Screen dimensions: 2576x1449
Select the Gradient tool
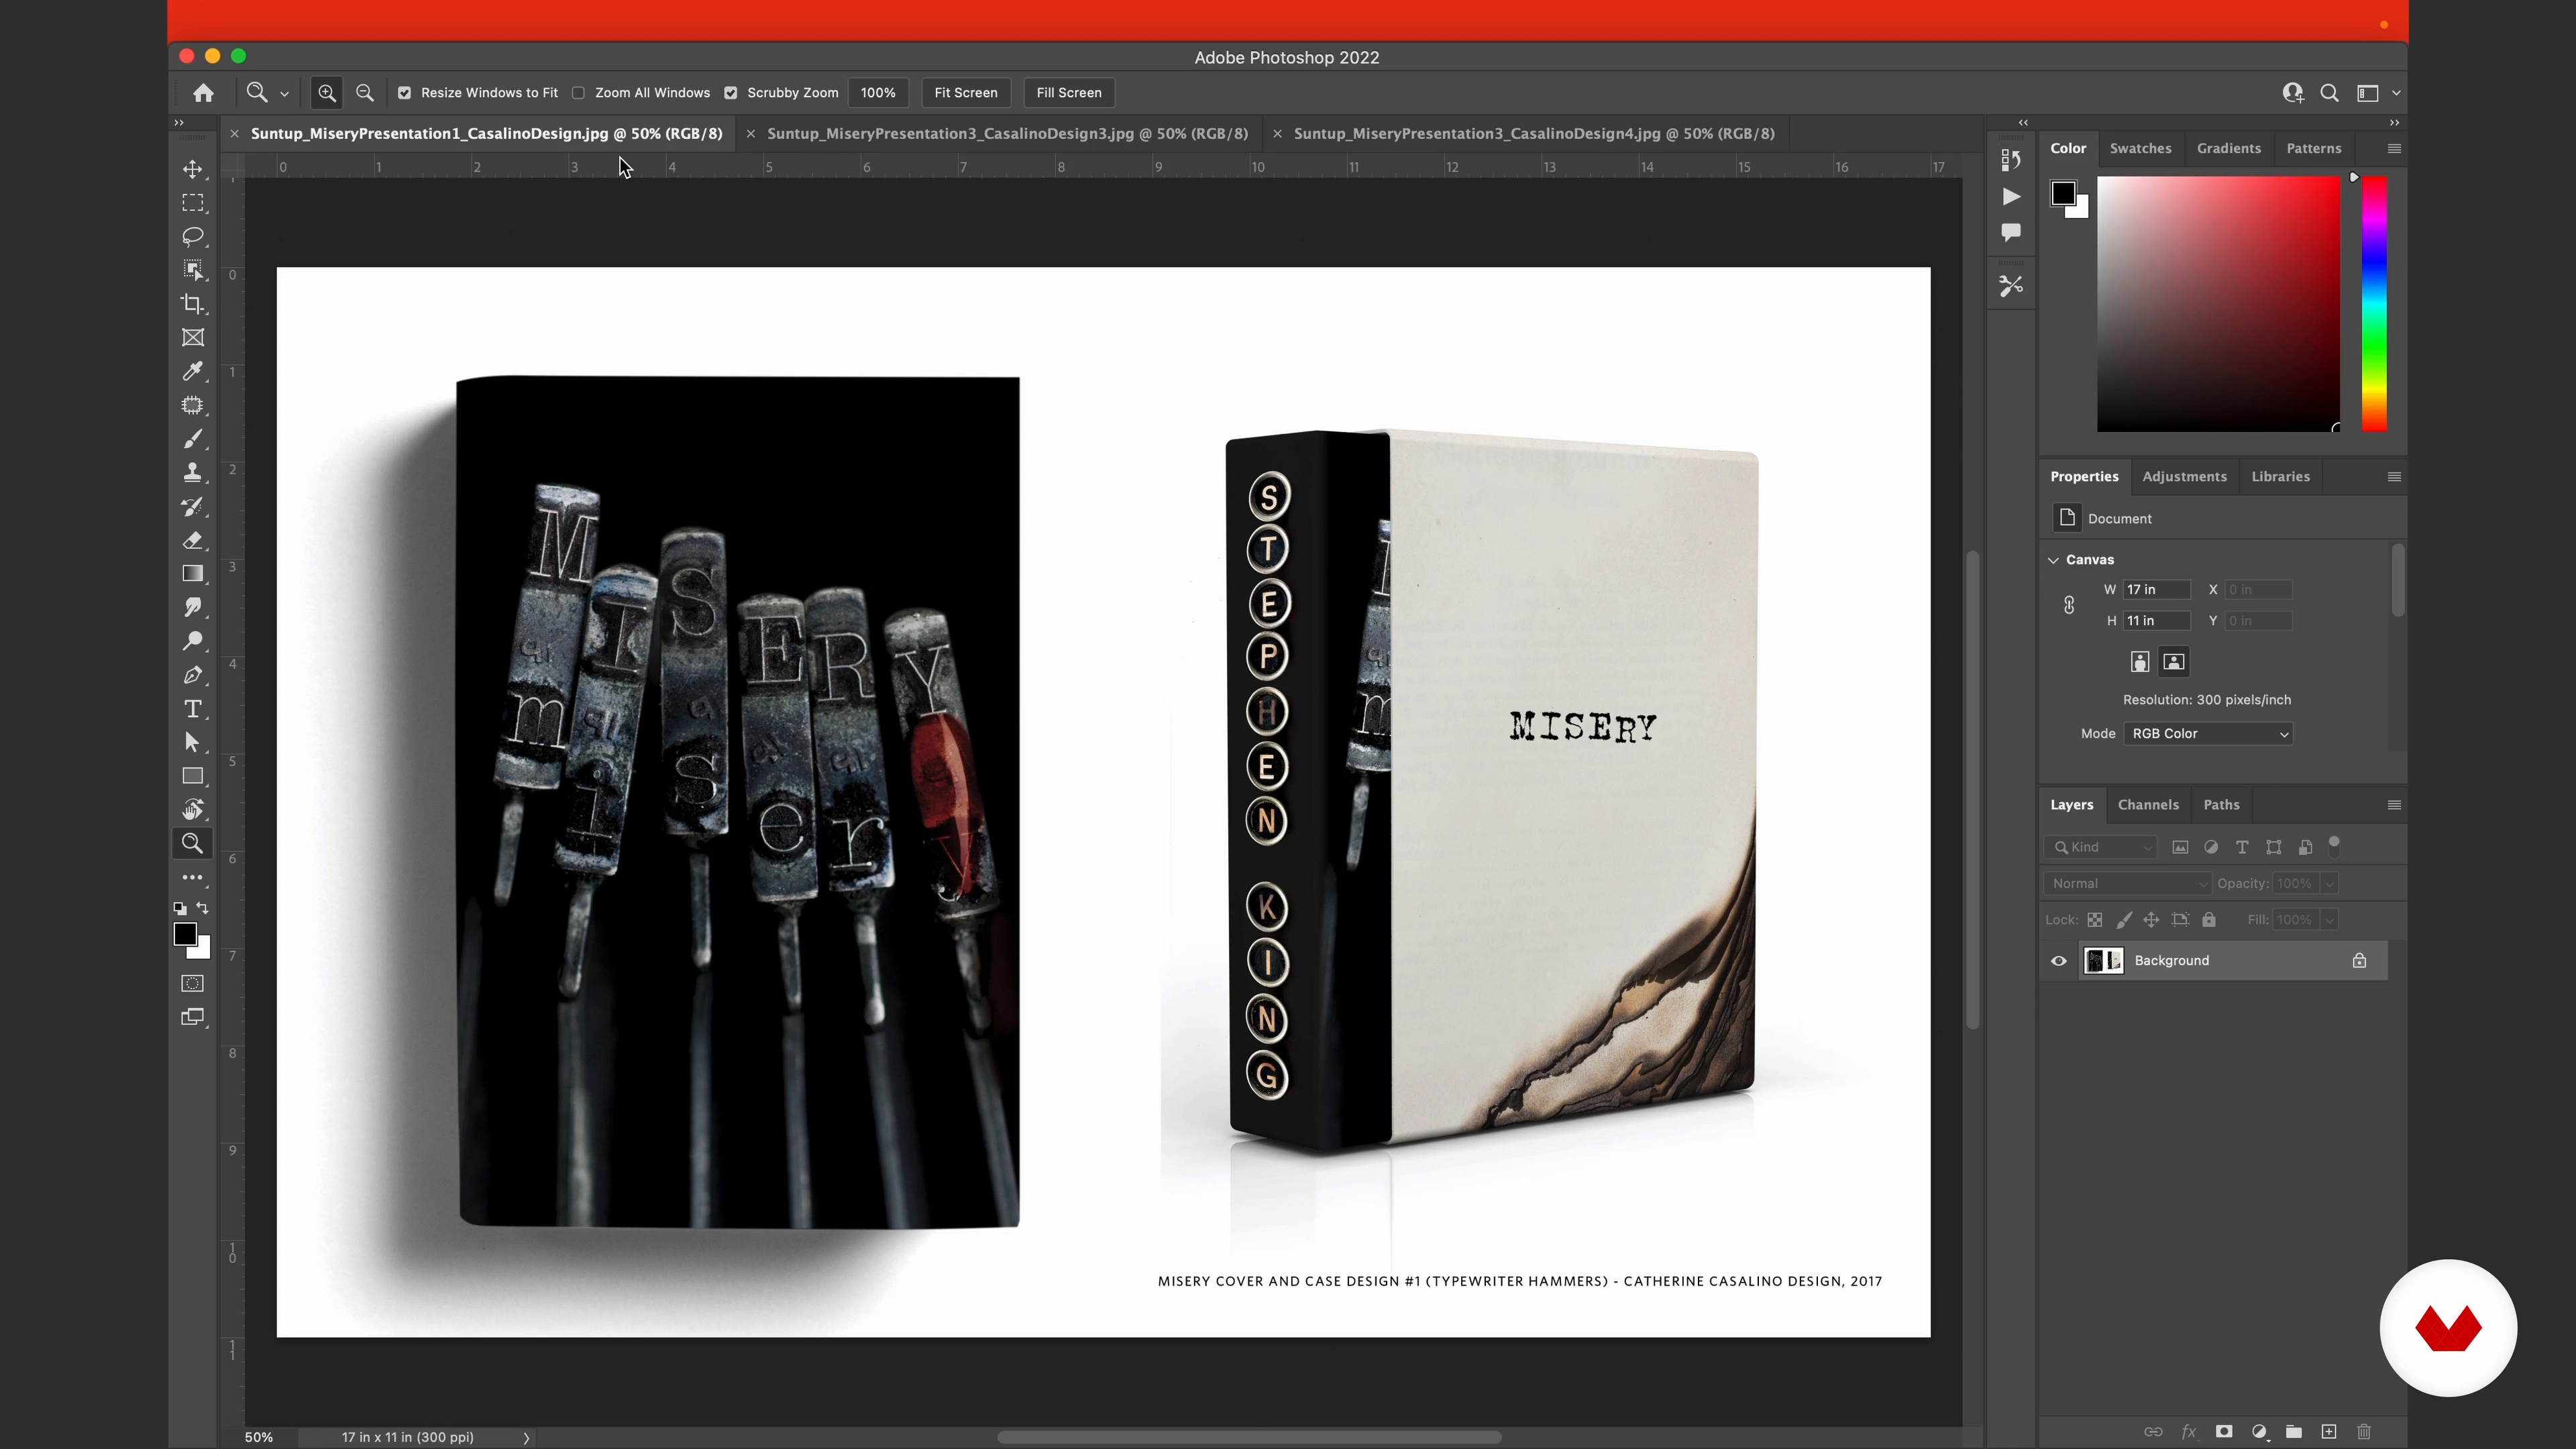(193, 574)
